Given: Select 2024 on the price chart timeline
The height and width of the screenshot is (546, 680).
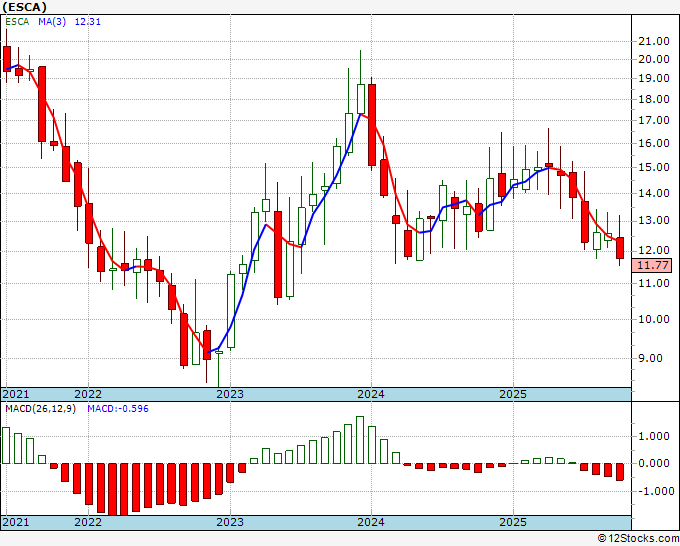Looking at the screenshot, I should click(371, 394).
